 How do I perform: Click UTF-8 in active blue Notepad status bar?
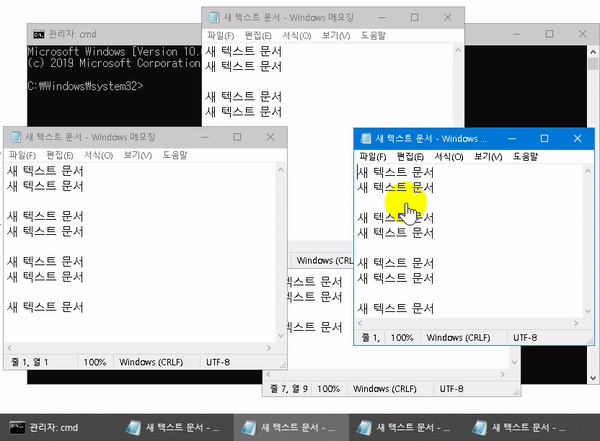[x=525, y=338]
